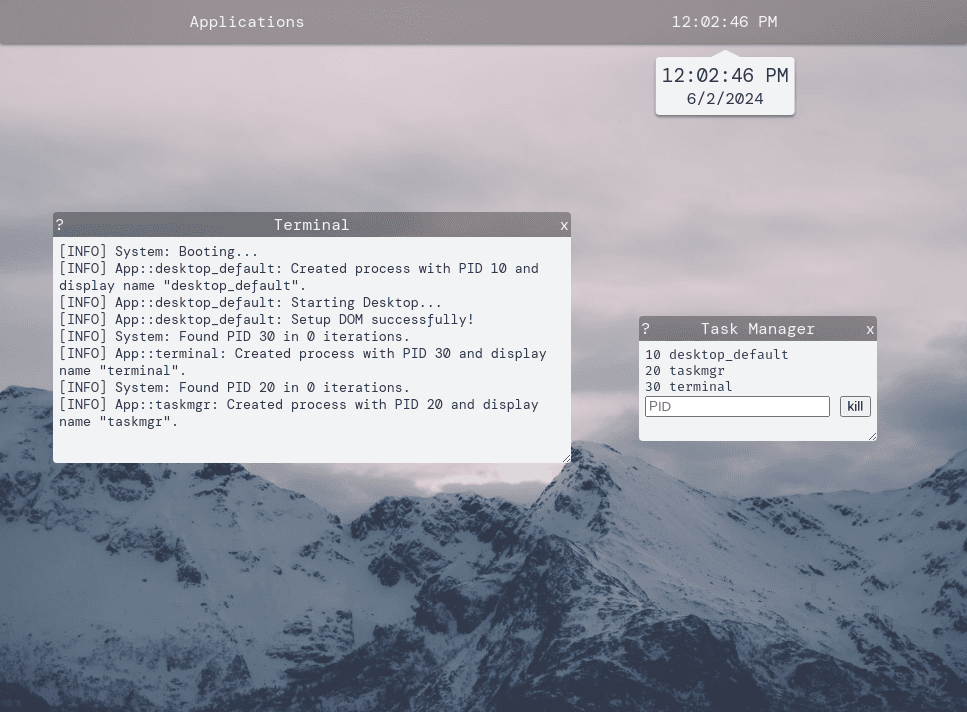Click the large time in clock popup
The height and width of the screenshot is (712, 967).
(x=725, y=75)
